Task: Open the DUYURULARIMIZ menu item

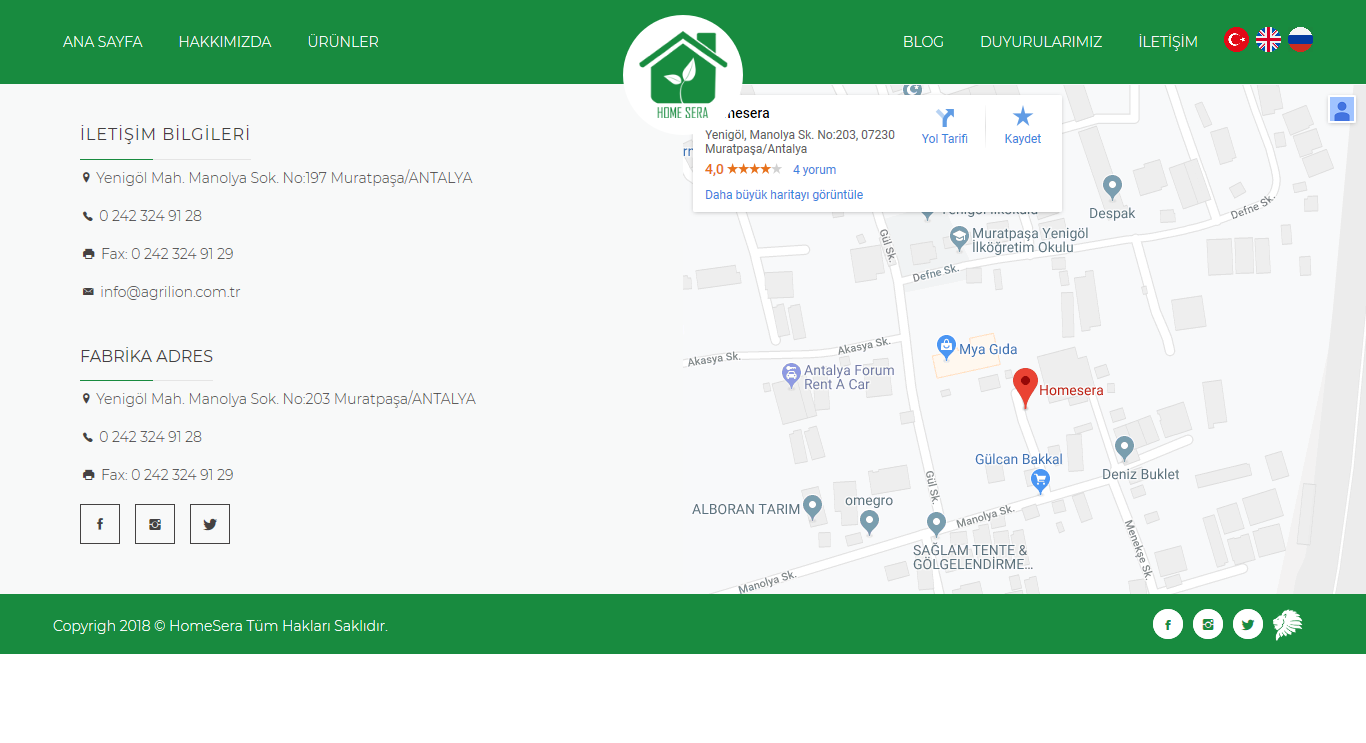Action: pos(1041,42)
